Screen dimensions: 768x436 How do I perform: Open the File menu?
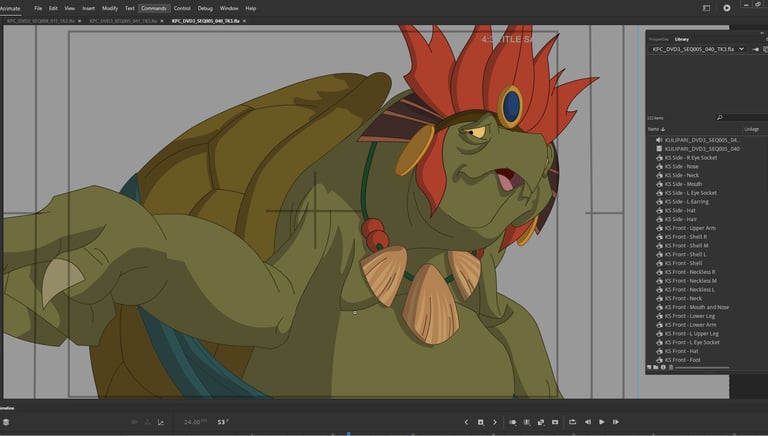(38, 8)
